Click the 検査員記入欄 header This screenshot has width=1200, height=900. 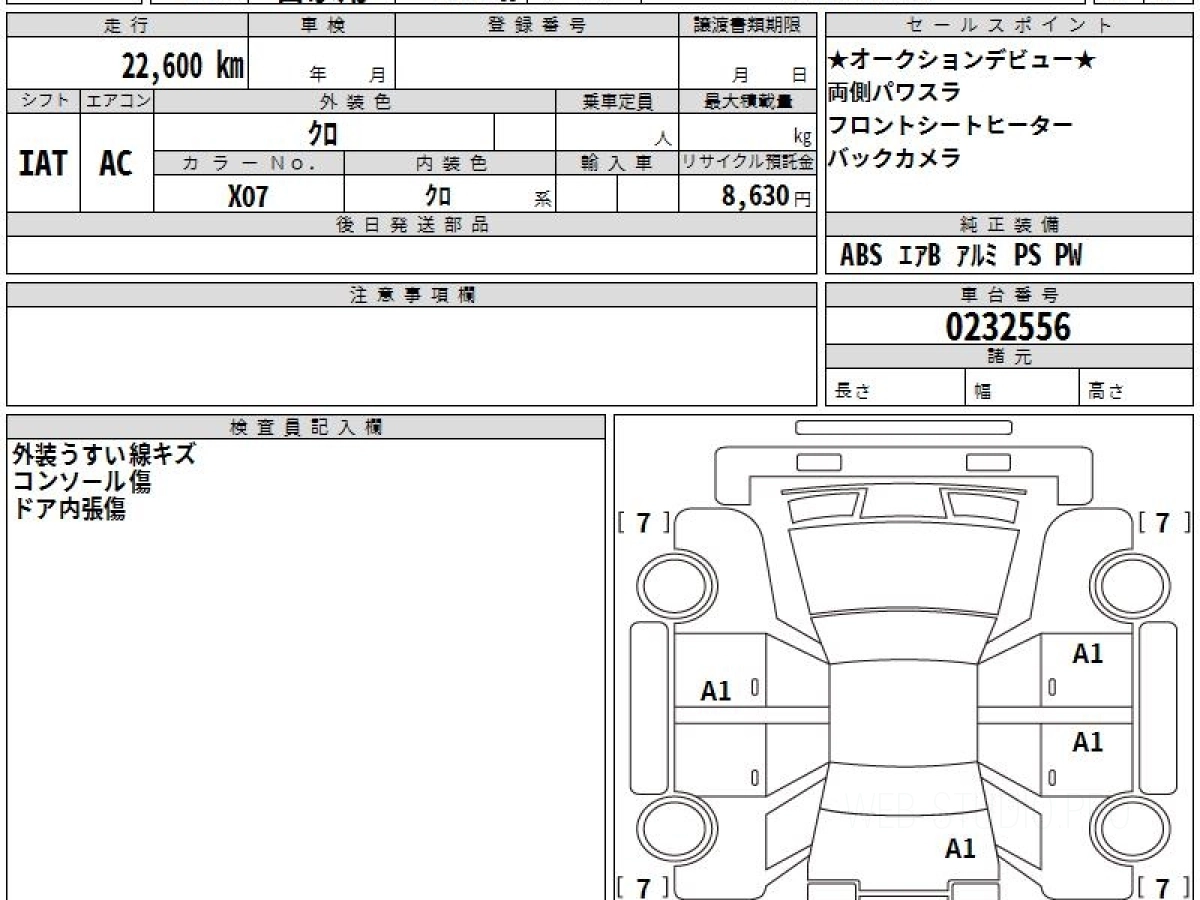306,427
